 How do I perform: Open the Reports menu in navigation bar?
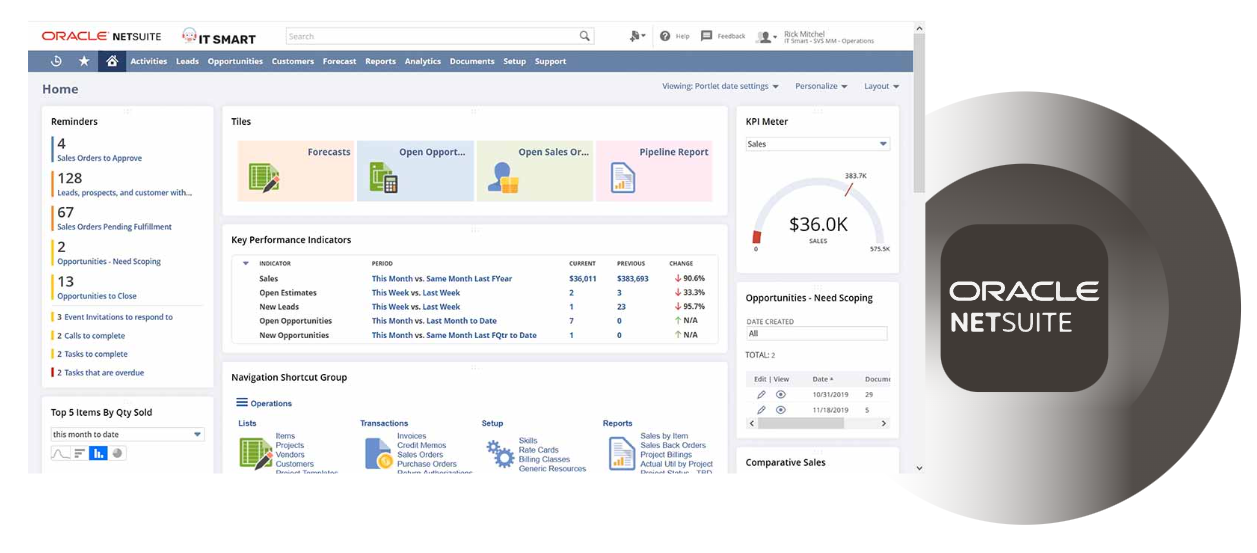(380, 61)
